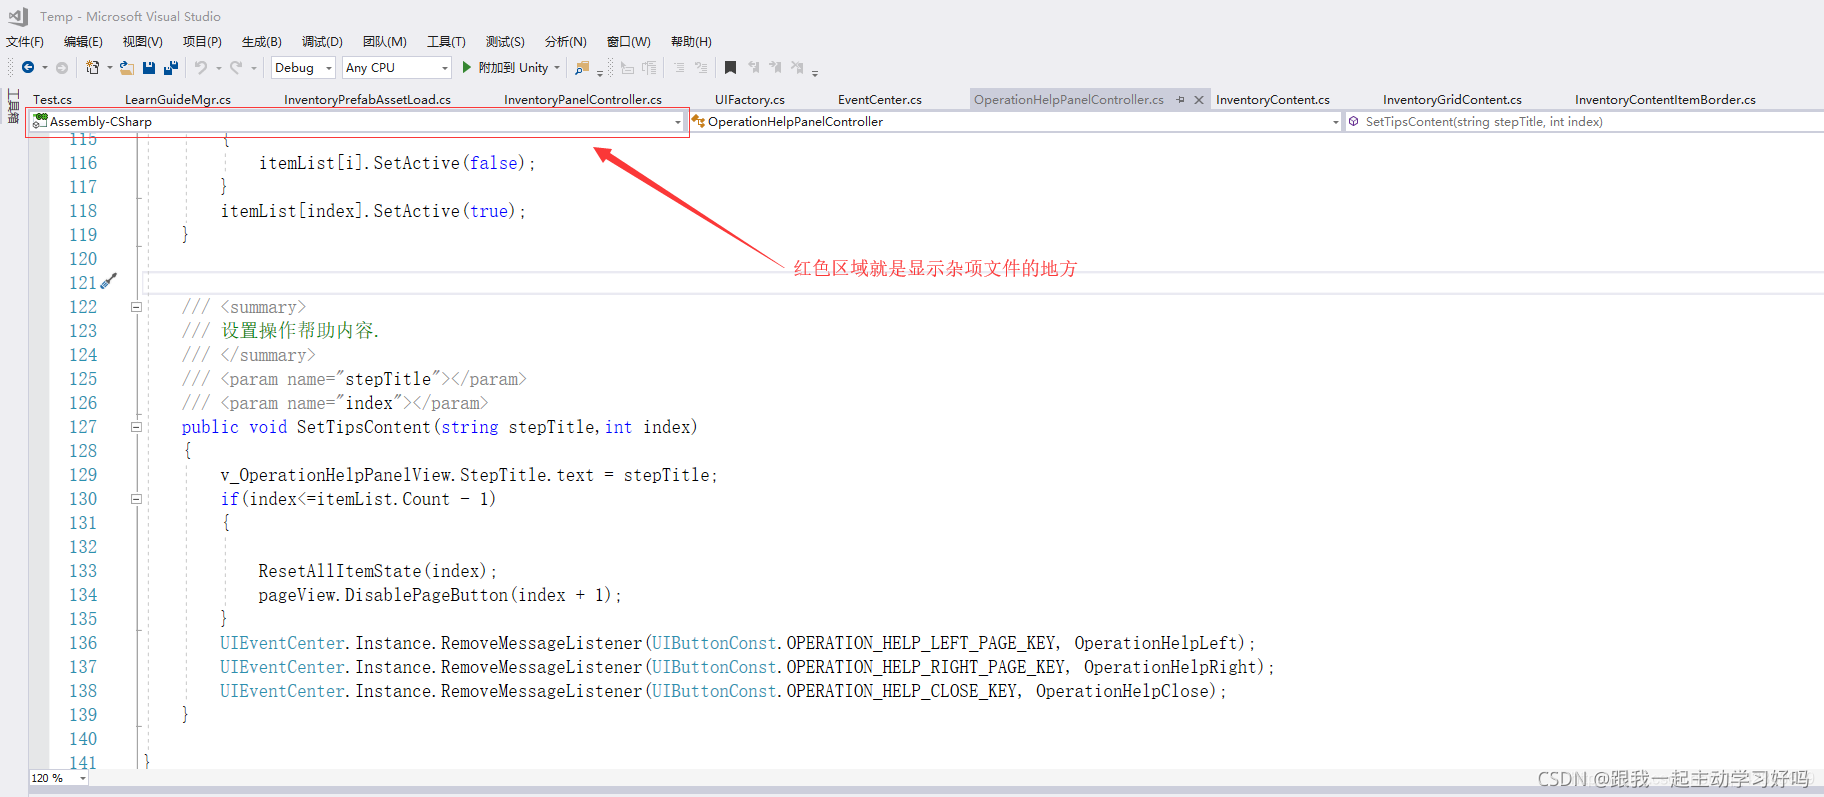The height and width of the screenshot is (797, 1824).
Task: Click the Visual Studio logo icon
Action: point(18,16)
